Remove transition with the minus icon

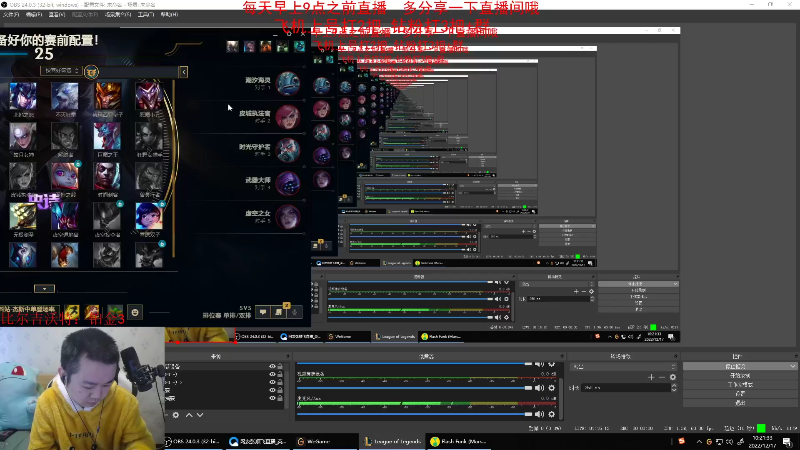[662, 378]
